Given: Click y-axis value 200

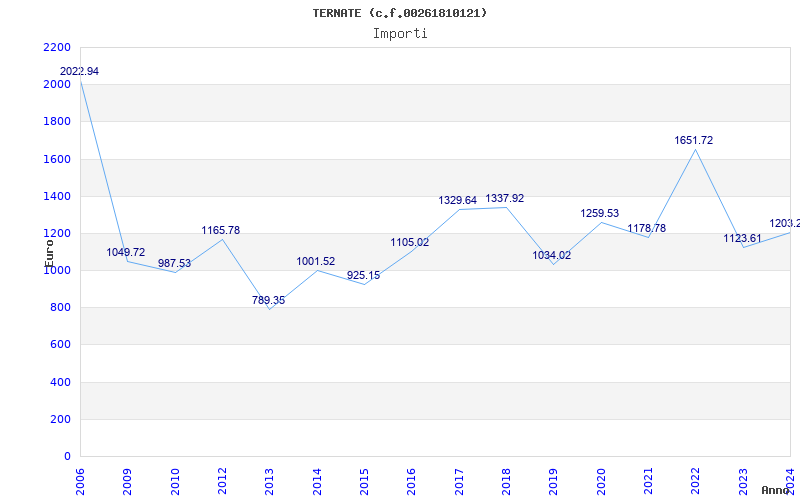Looking at the screenshot, I should coord(60,419).
